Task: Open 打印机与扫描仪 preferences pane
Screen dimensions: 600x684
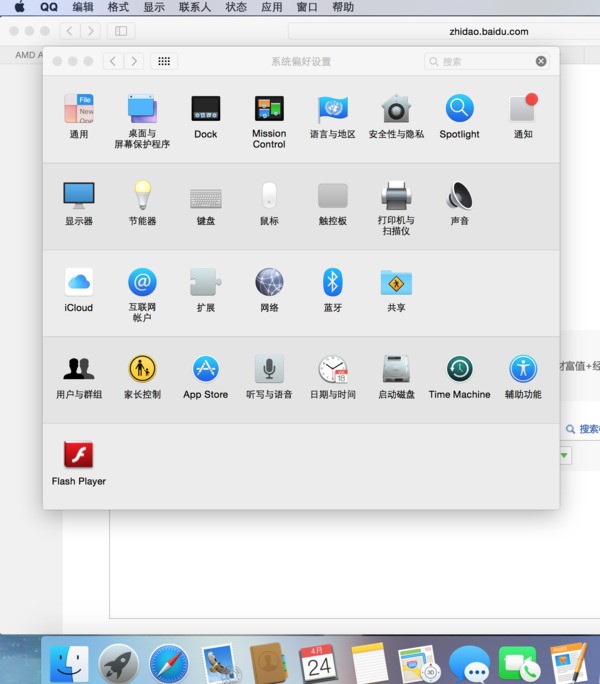Action: pyautogui.click(x=396, y=208)
